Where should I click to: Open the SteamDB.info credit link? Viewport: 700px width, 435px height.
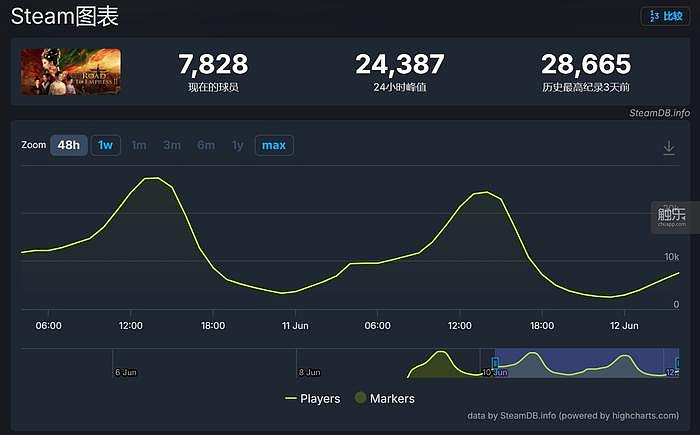click(x=659, y=113)
